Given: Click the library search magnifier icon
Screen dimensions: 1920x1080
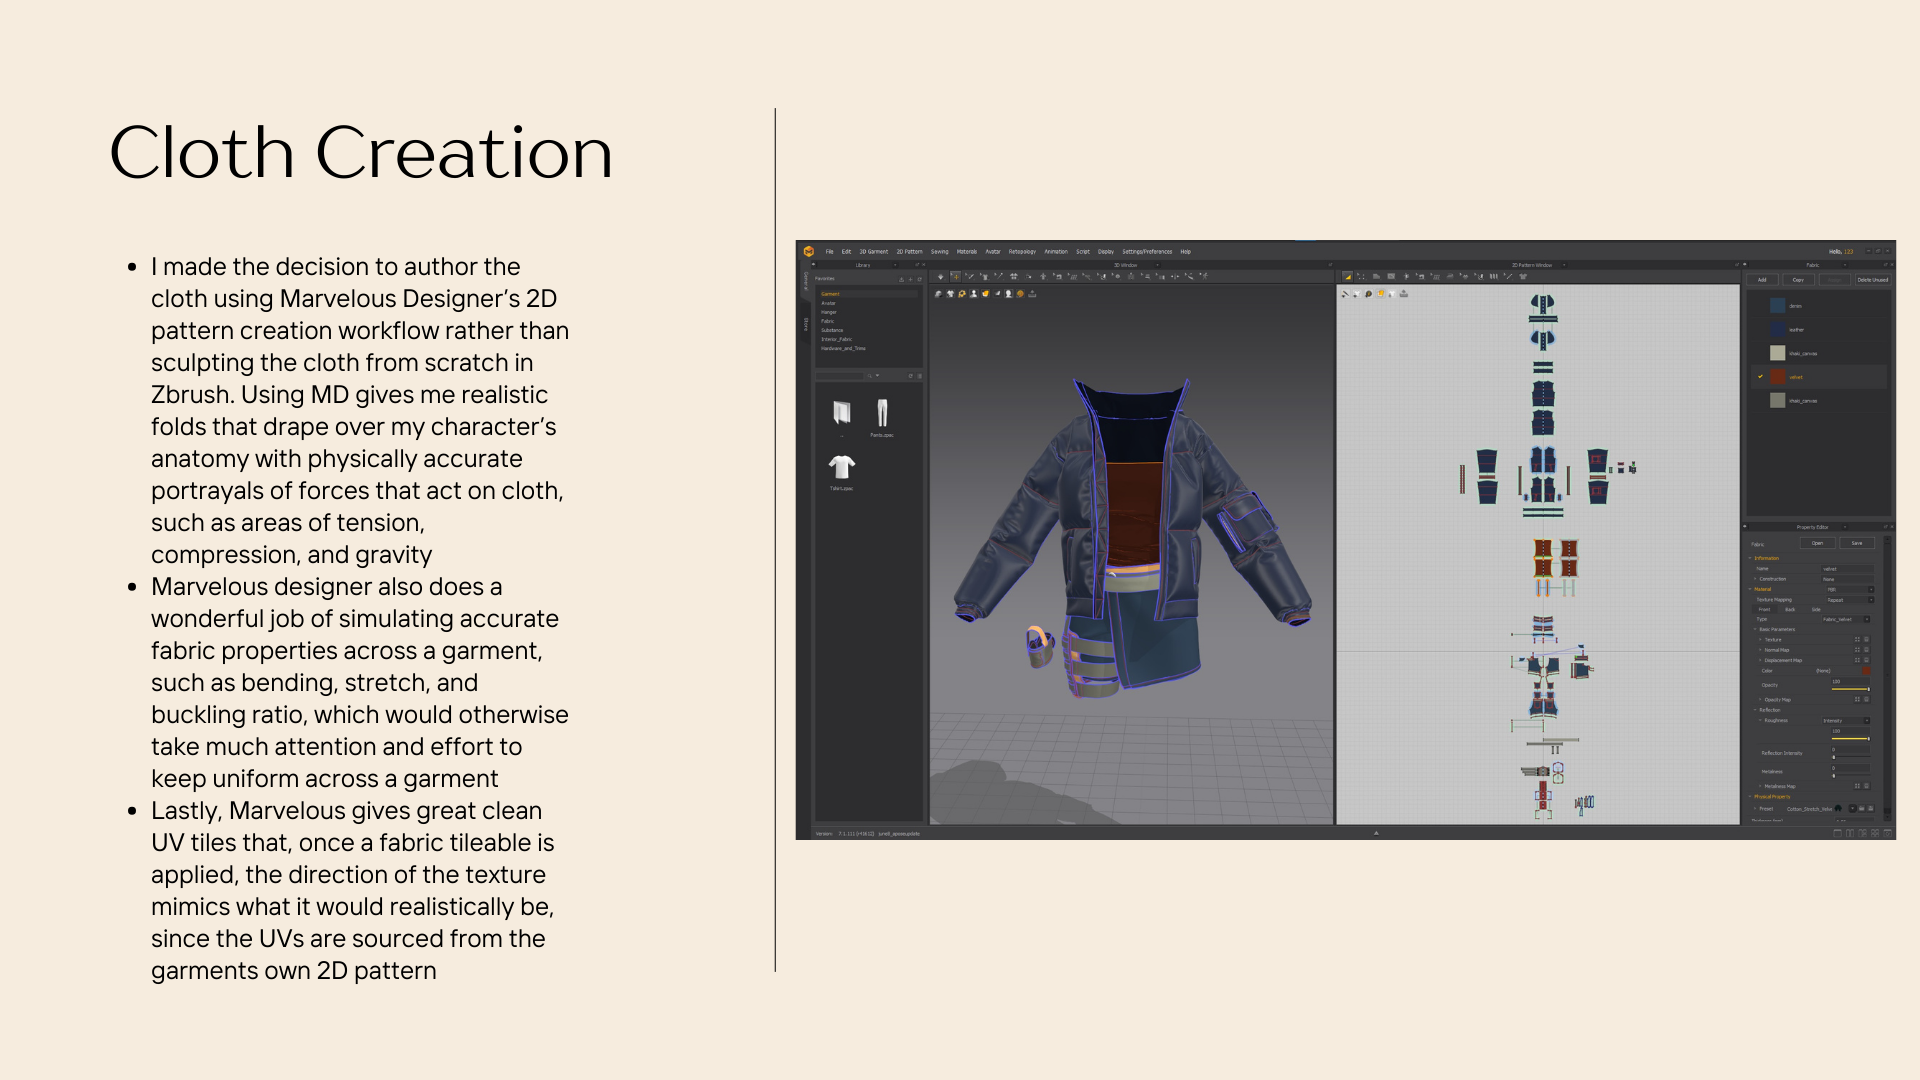Looking at the screenshot, I should click(870, 376).
